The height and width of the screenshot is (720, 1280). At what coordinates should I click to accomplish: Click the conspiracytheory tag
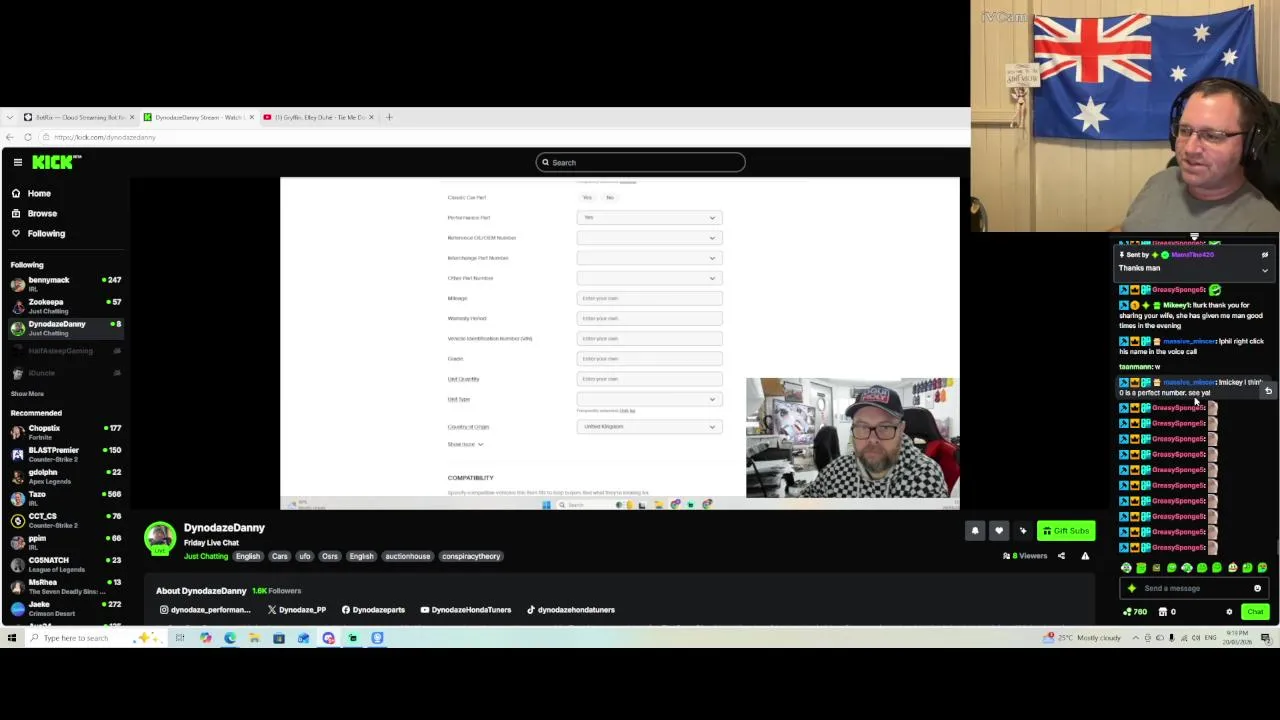471,556
